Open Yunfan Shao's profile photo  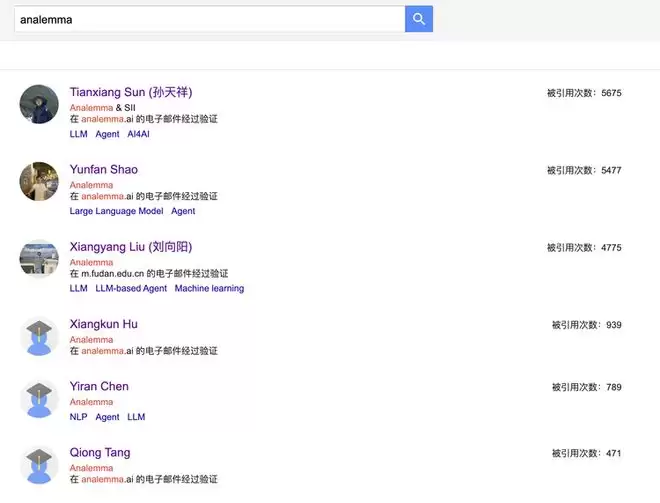[39, 181]
